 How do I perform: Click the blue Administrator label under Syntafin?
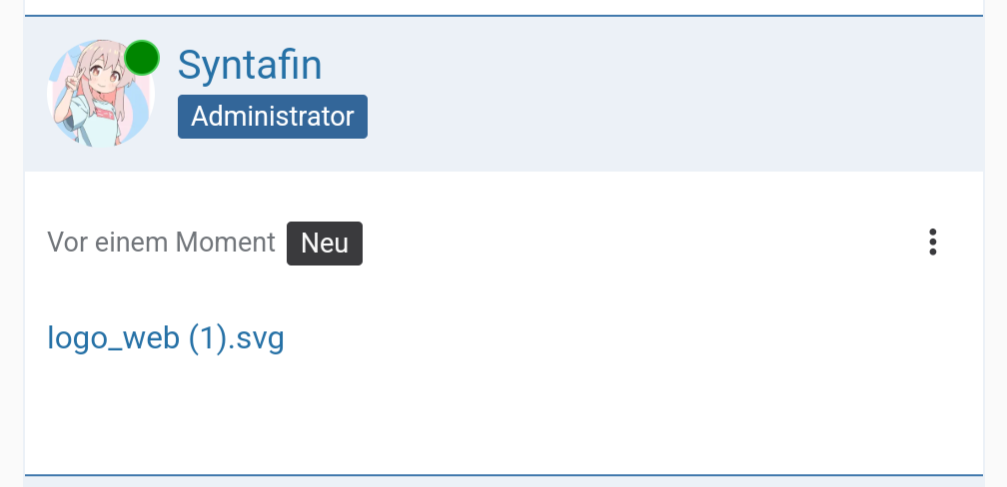click(272, 117)
